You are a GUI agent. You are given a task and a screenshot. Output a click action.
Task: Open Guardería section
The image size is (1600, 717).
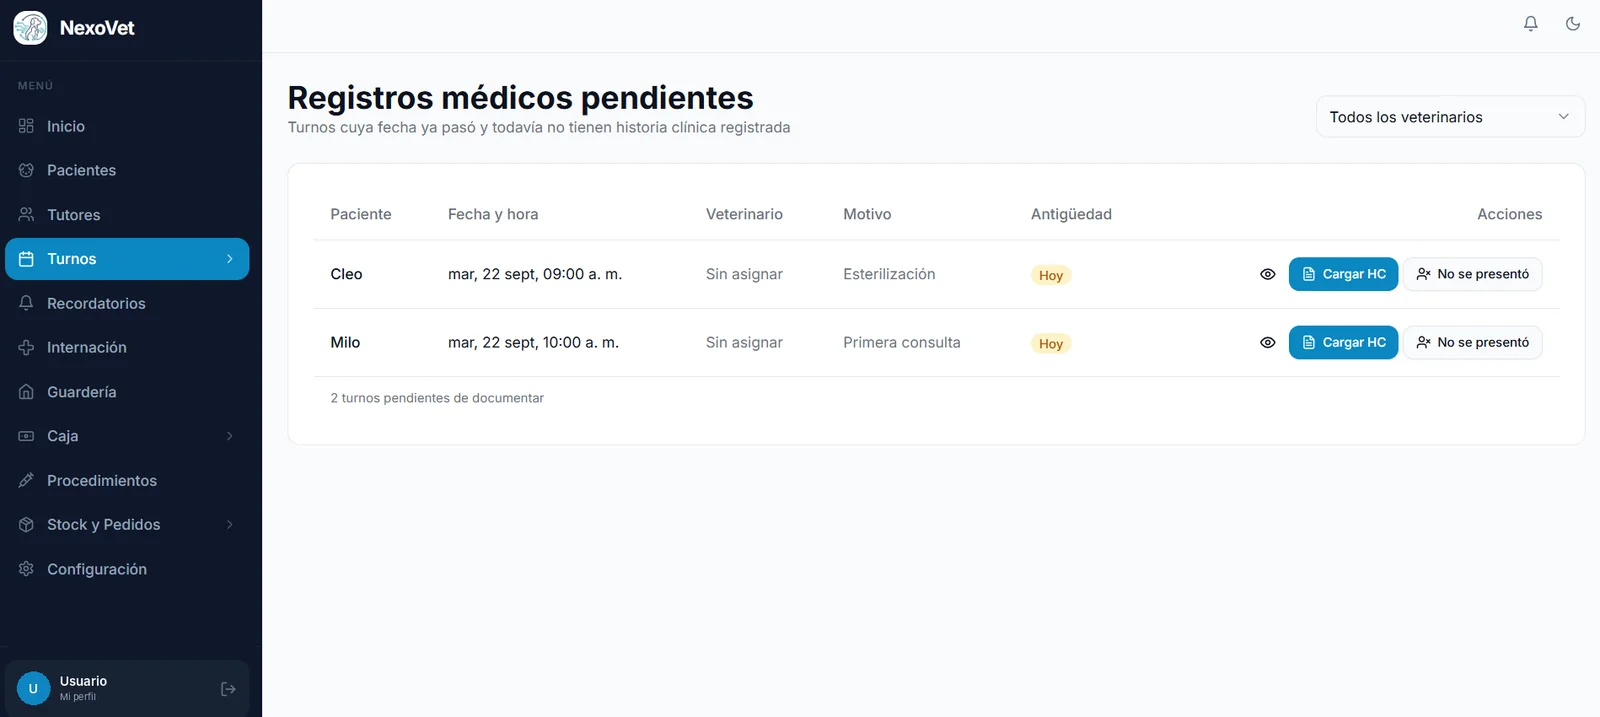coord(127,392)
